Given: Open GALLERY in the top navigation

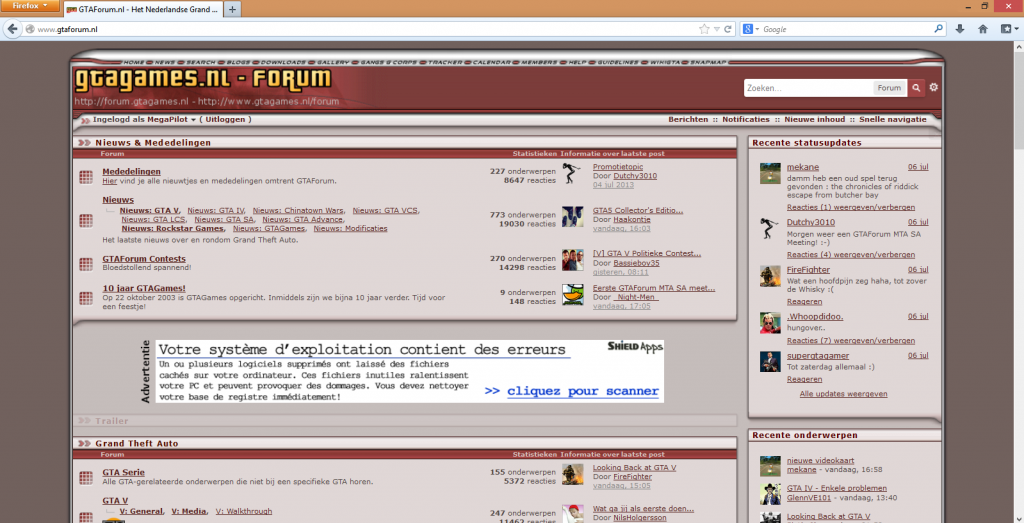Looking at the screenshot, I should [x=333, y=62].
